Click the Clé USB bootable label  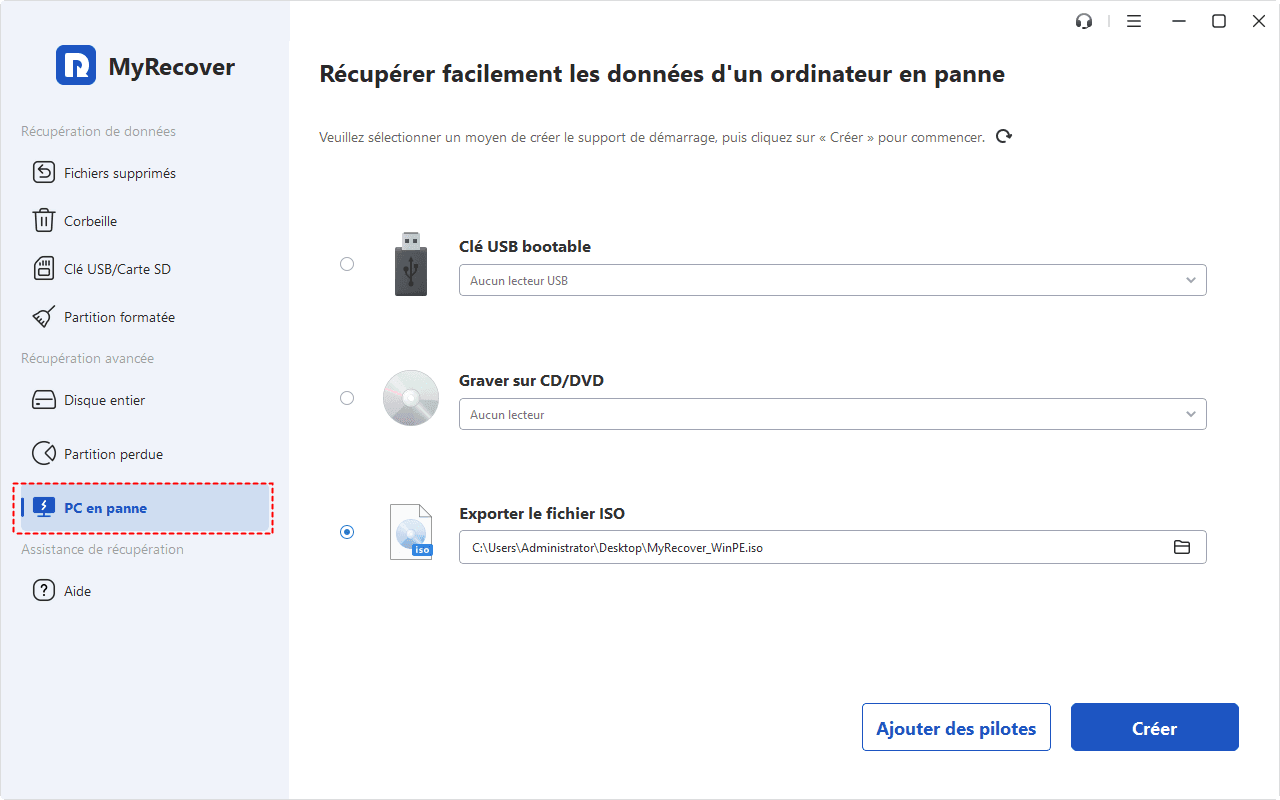tap(525, 246)
